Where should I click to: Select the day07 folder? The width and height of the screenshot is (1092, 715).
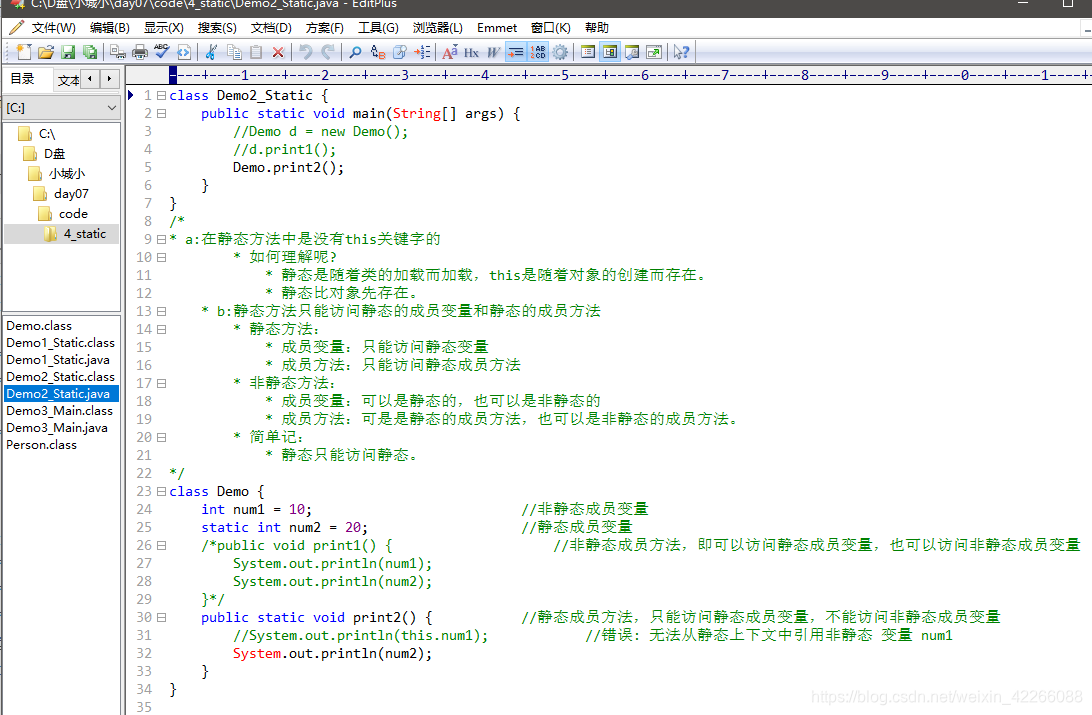71,194
